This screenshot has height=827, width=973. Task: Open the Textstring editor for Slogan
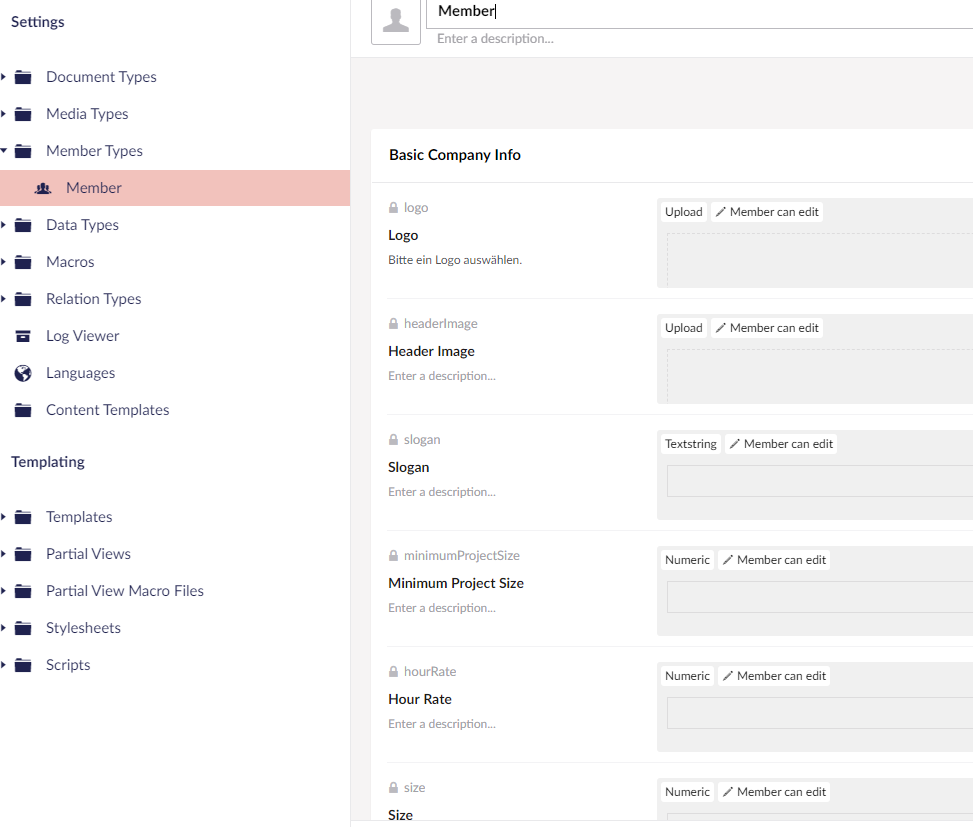click(690, 443)
